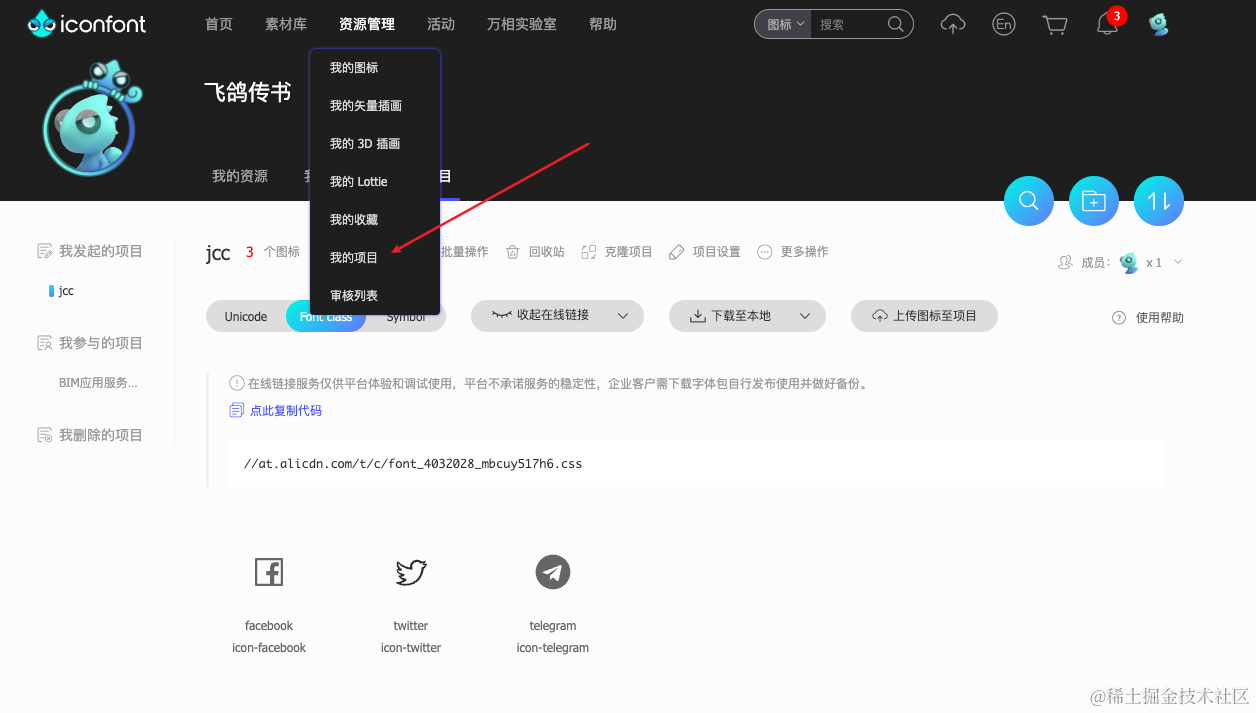The image size is (1256, 713).
Task: Select 我的项目 from the resources menu
Action: click(356, 257)
